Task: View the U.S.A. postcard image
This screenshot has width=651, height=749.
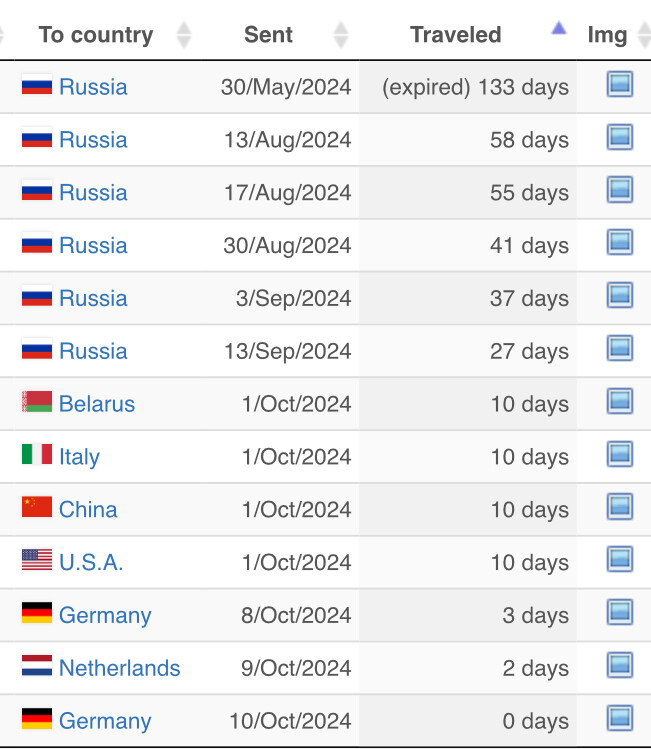Action: (620, 560)
